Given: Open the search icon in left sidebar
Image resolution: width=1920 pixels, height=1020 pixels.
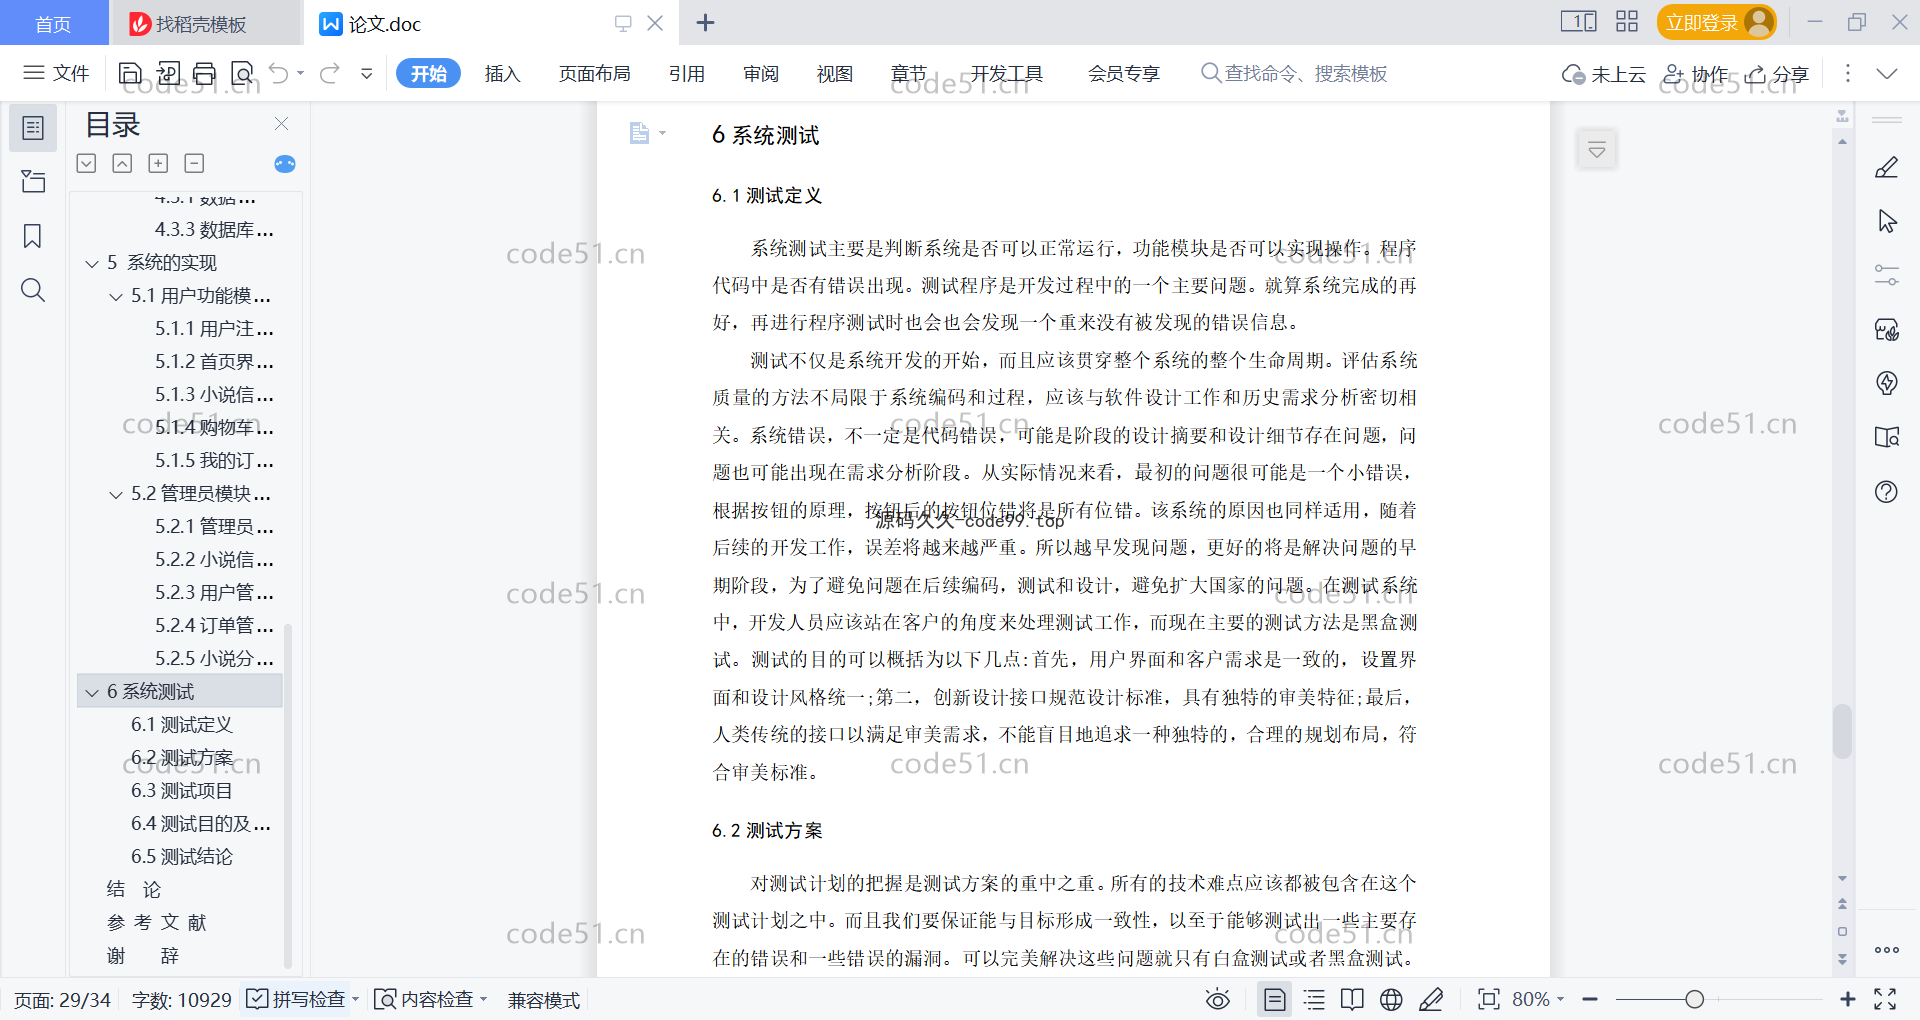Looking at the screenshot, I should (x=33, y=290).
